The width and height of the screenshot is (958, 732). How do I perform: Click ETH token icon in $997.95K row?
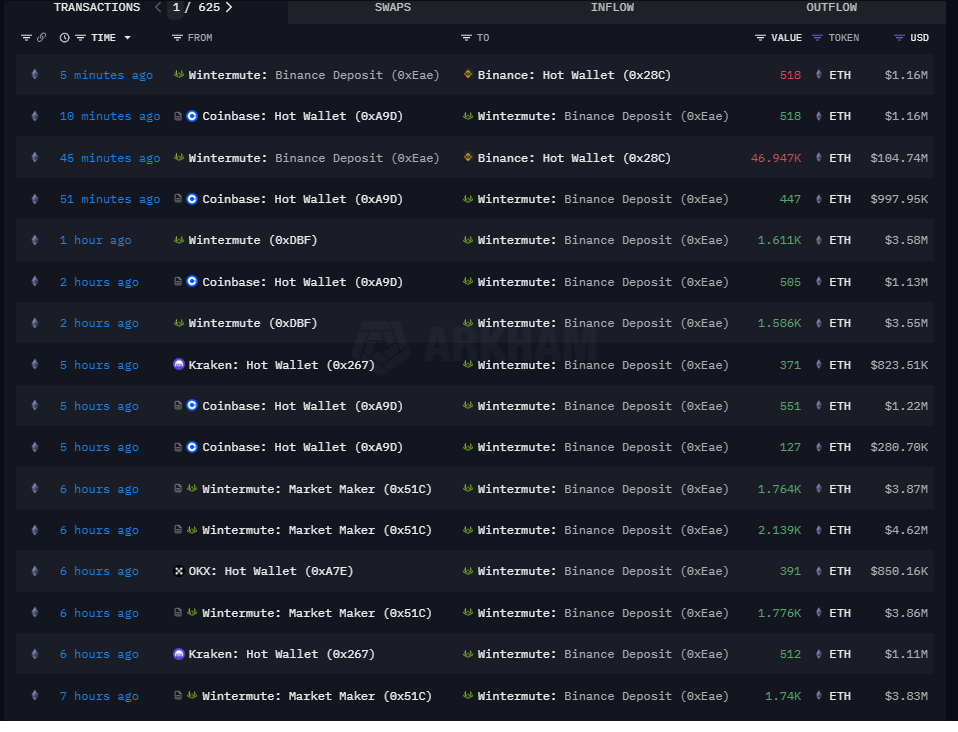(x=819, y=199)
